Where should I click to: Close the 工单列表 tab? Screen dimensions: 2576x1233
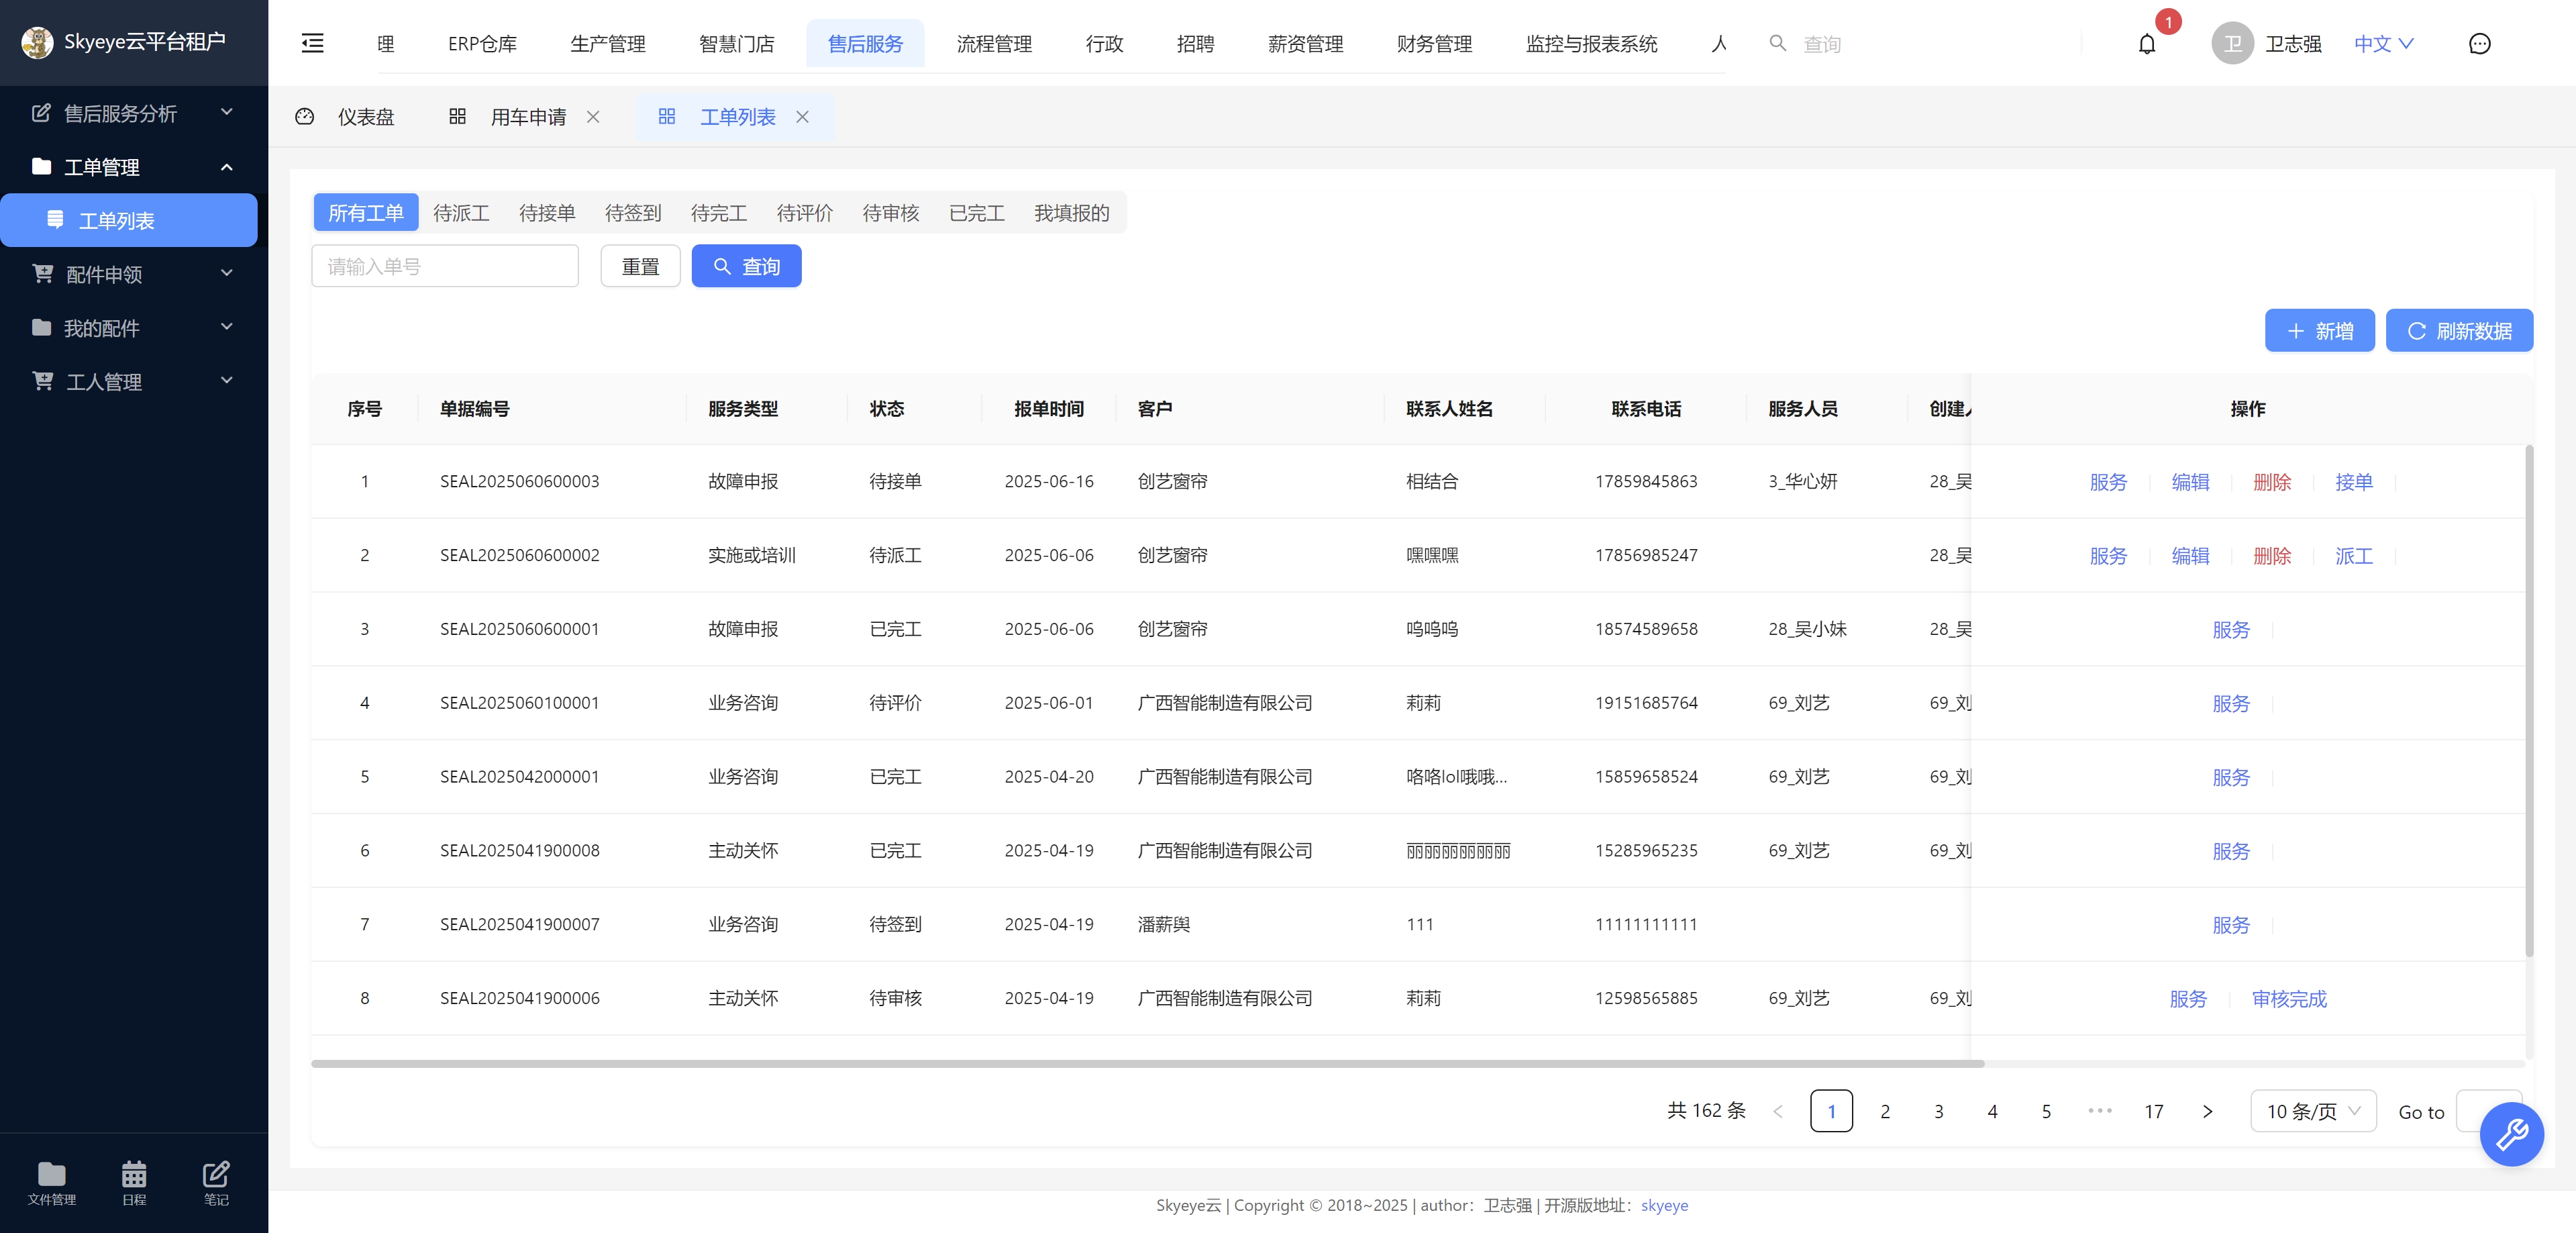pos(802,117)
